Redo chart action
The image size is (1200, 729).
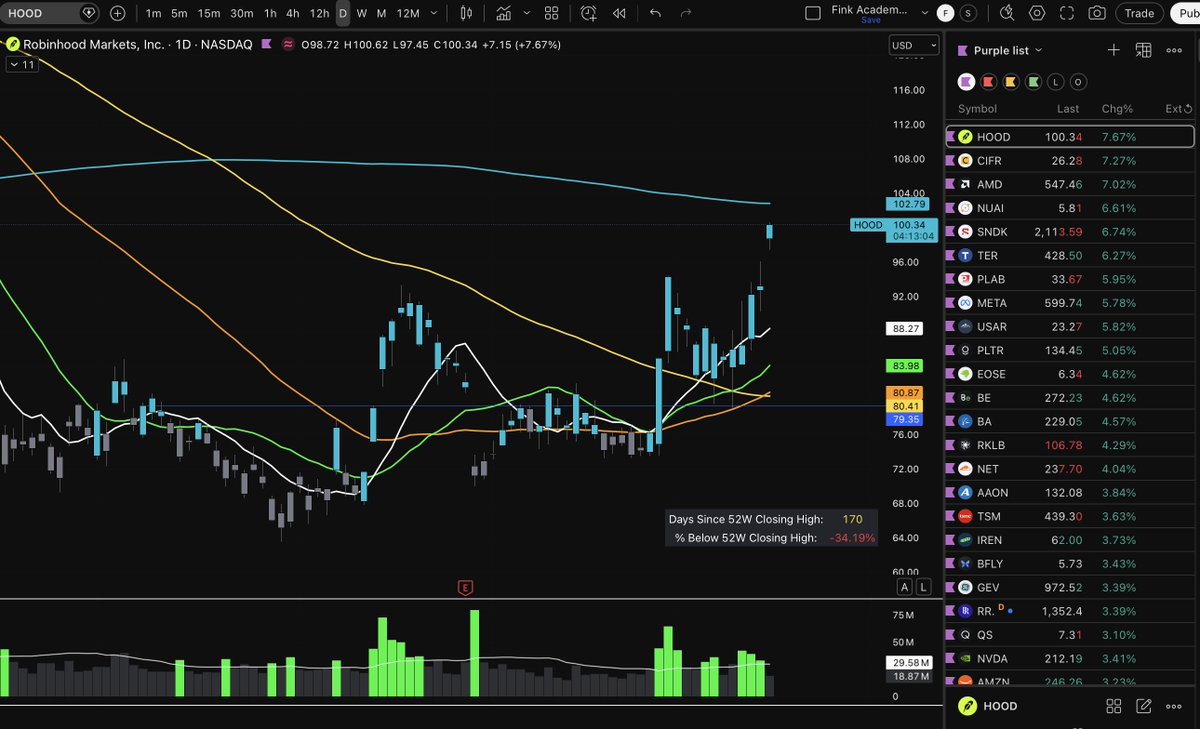[685, 13]
